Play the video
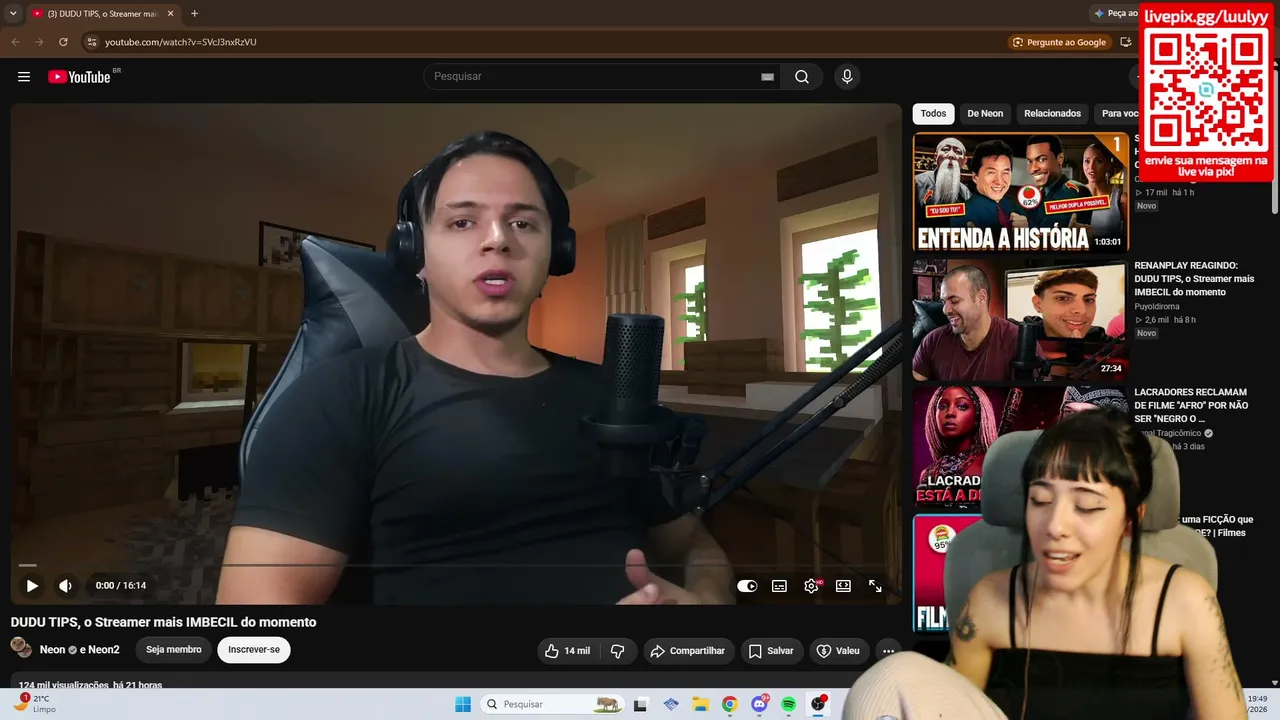Screen dimensions: 1280x720 [x=32, y=586]
